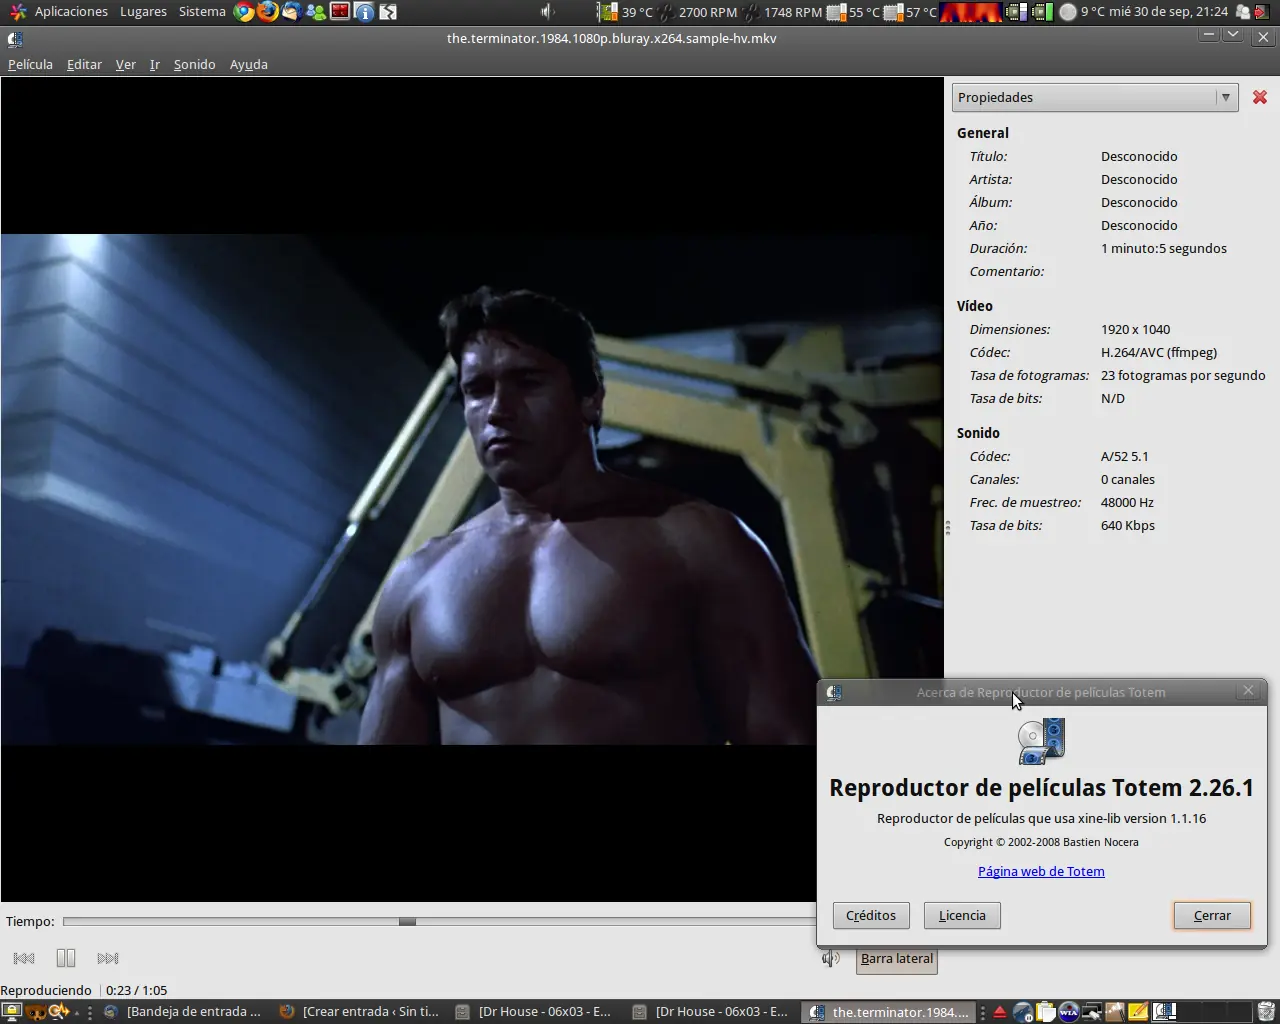Close the sidebar with the red X
The image size is (1280, 1024).
point(1260,97)
